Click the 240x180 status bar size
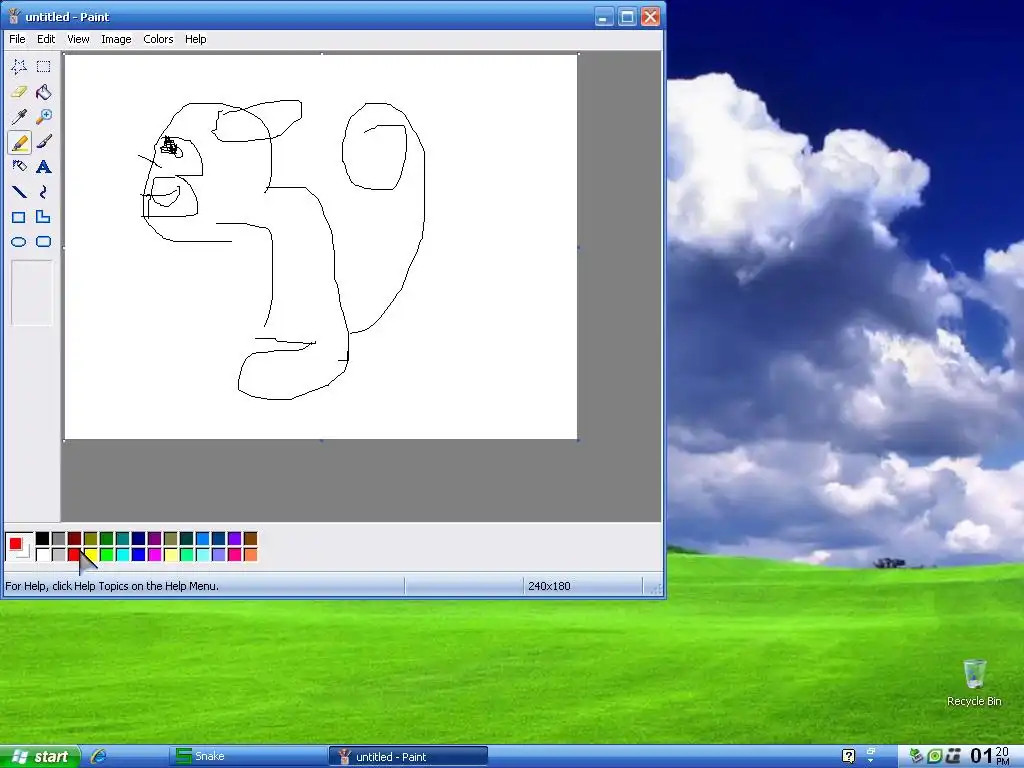Image resolution: width=1024 pixels, height=768 pixels. [549, 586]
